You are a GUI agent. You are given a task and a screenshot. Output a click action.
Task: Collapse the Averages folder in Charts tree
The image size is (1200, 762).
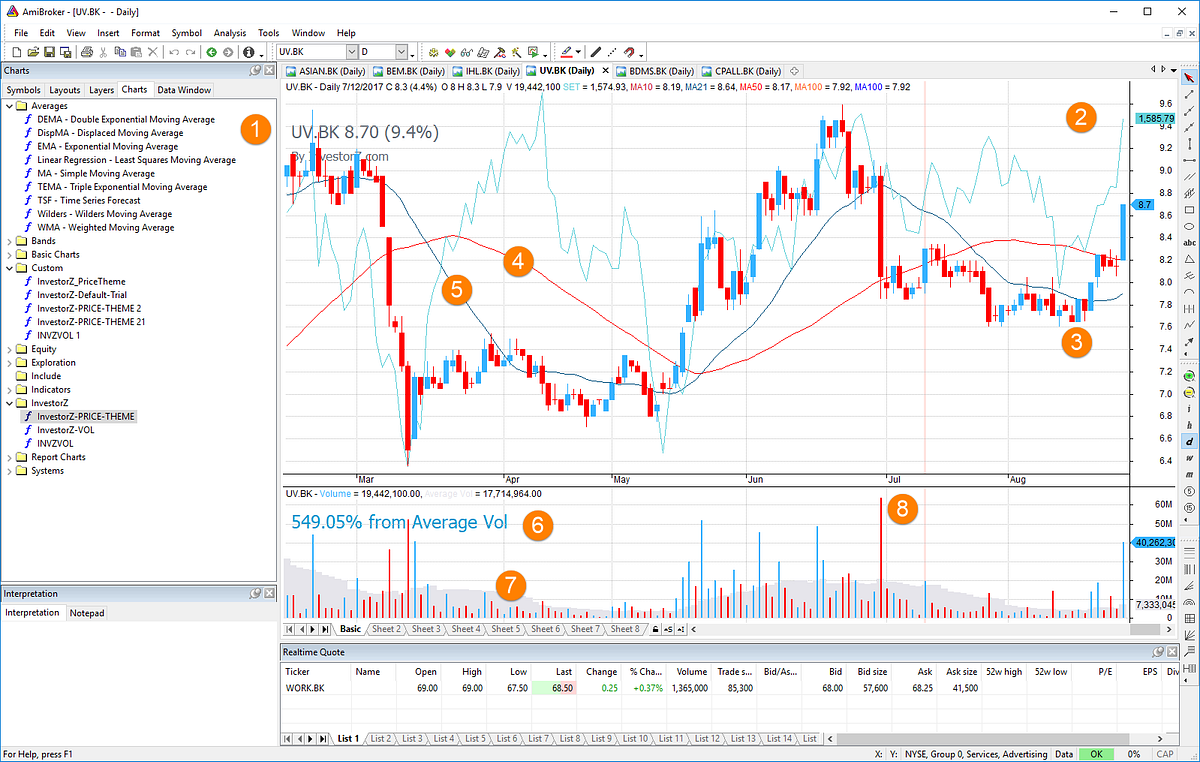[x=9, y=105]
